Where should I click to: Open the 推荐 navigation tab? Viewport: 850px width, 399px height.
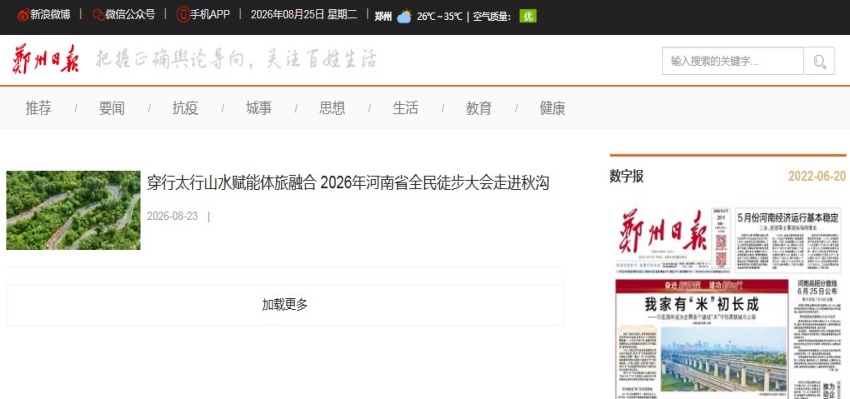point(38,108)
